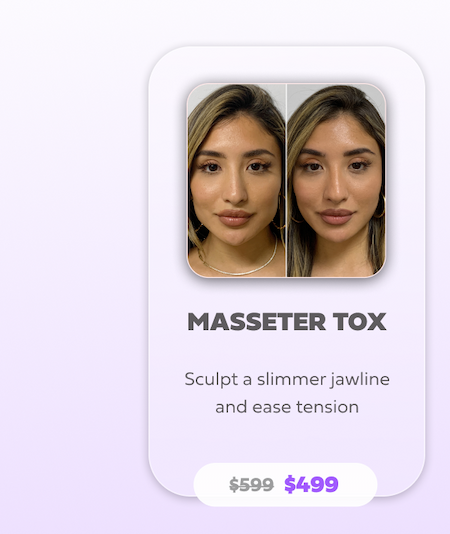Click the hoop earring in the right photo

380,206
